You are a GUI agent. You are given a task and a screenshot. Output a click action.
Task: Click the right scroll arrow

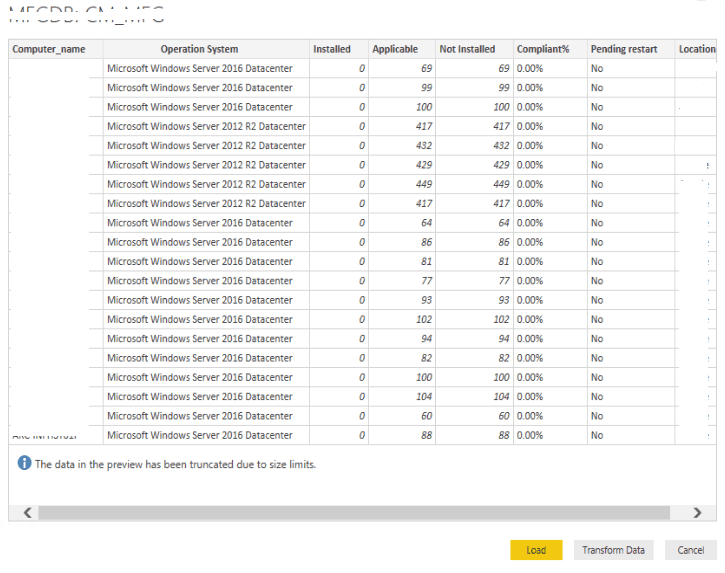pyautogui.click(x=697, y=512)
